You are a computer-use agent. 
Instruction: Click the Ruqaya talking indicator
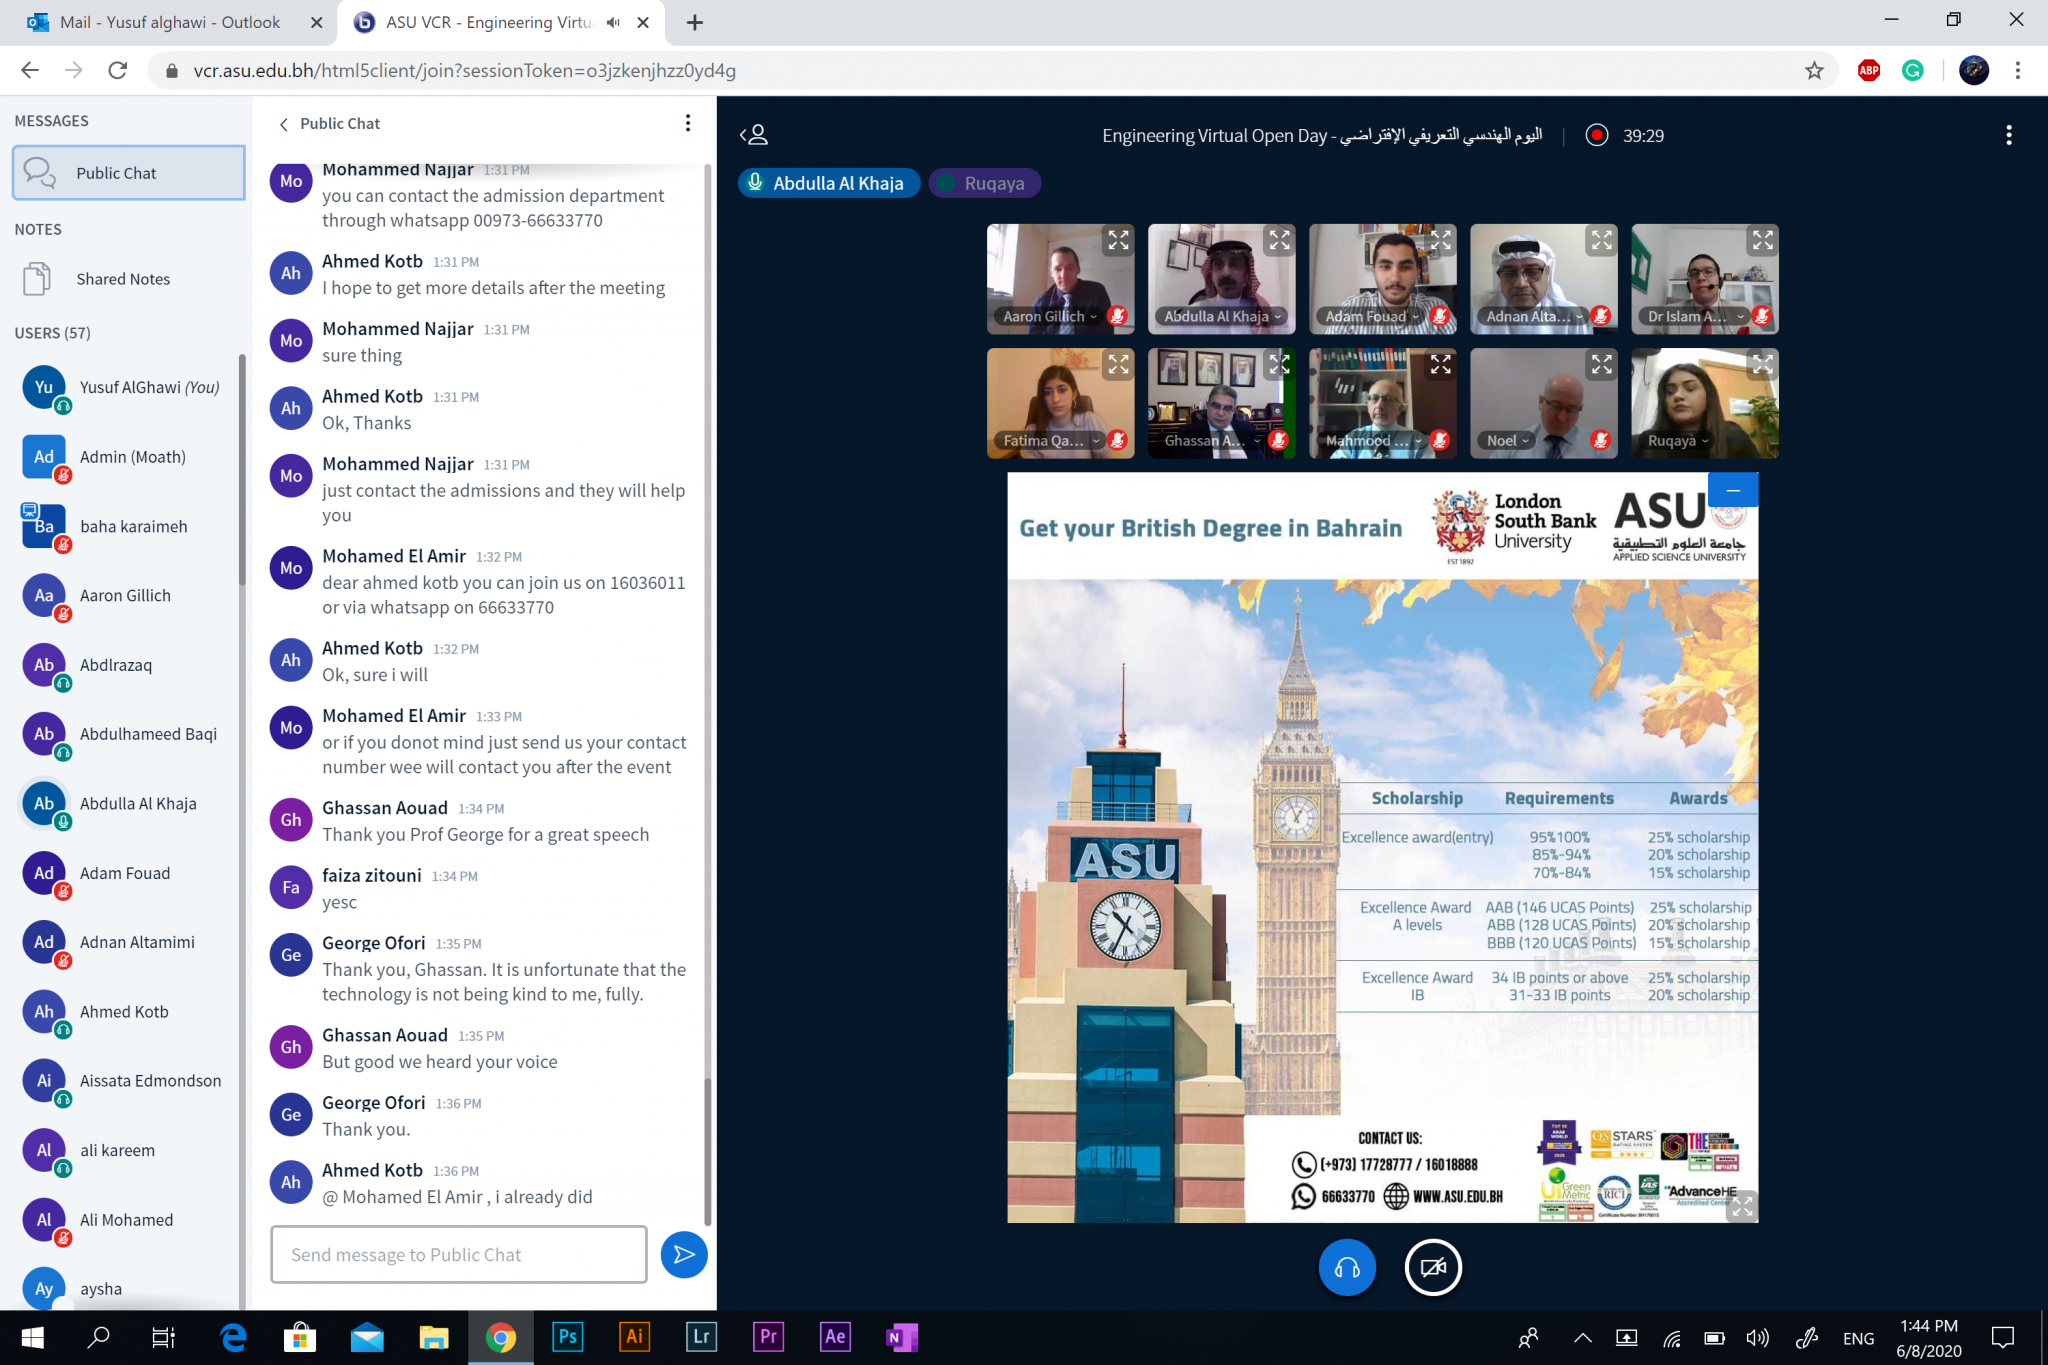[984, 183]
